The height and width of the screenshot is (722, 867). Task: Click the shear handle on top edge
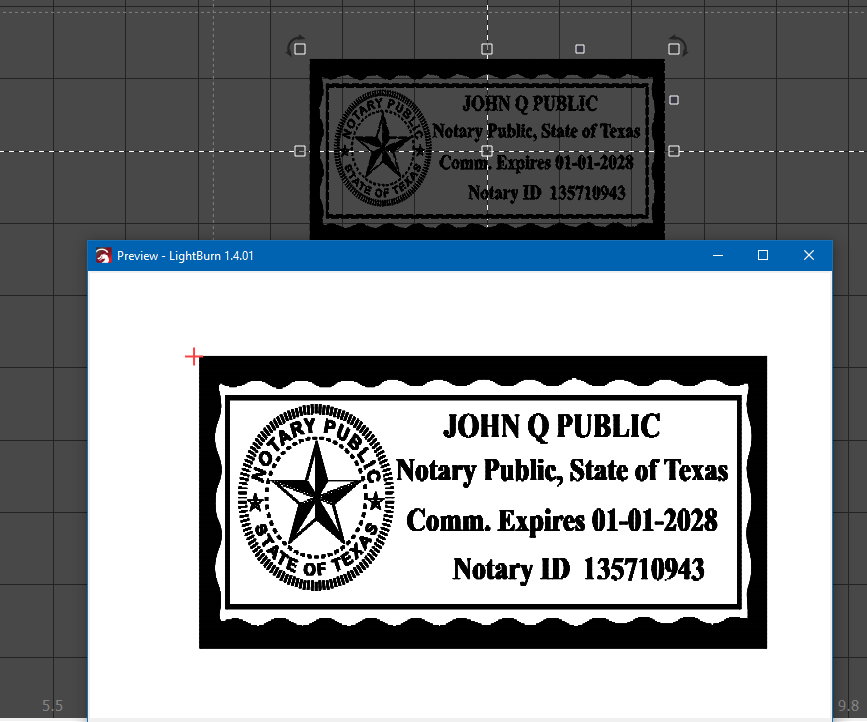(x=580, y=49)
